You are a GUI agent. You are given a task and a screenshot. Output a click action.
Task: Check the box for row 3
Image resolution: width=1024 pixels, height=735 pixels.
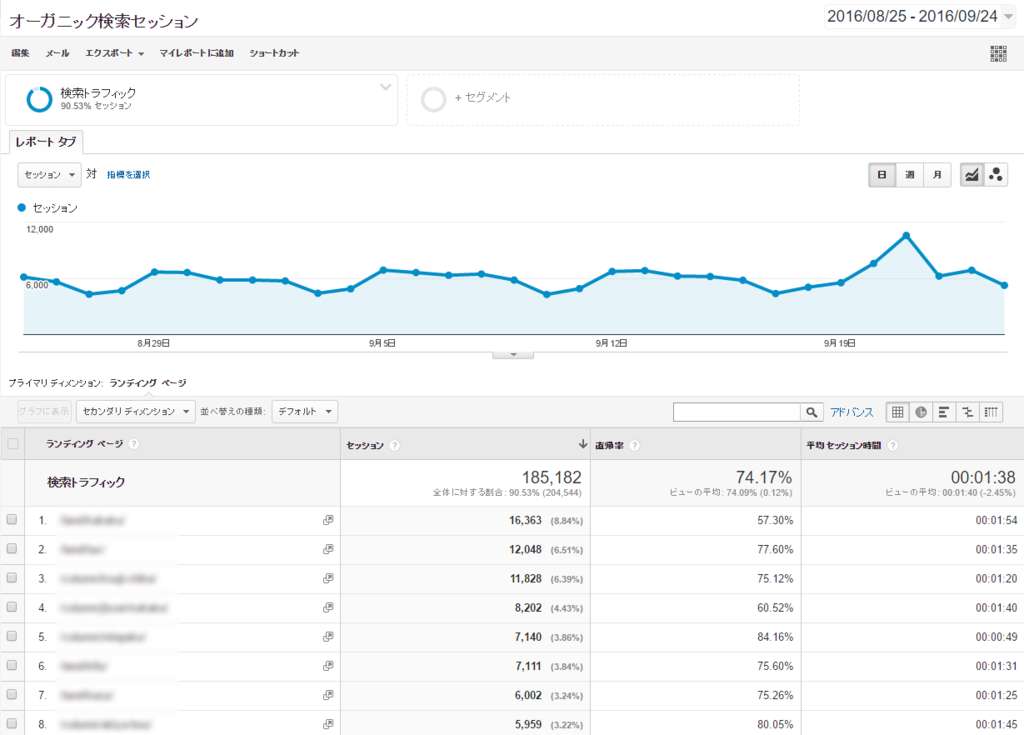coord(12,578)
